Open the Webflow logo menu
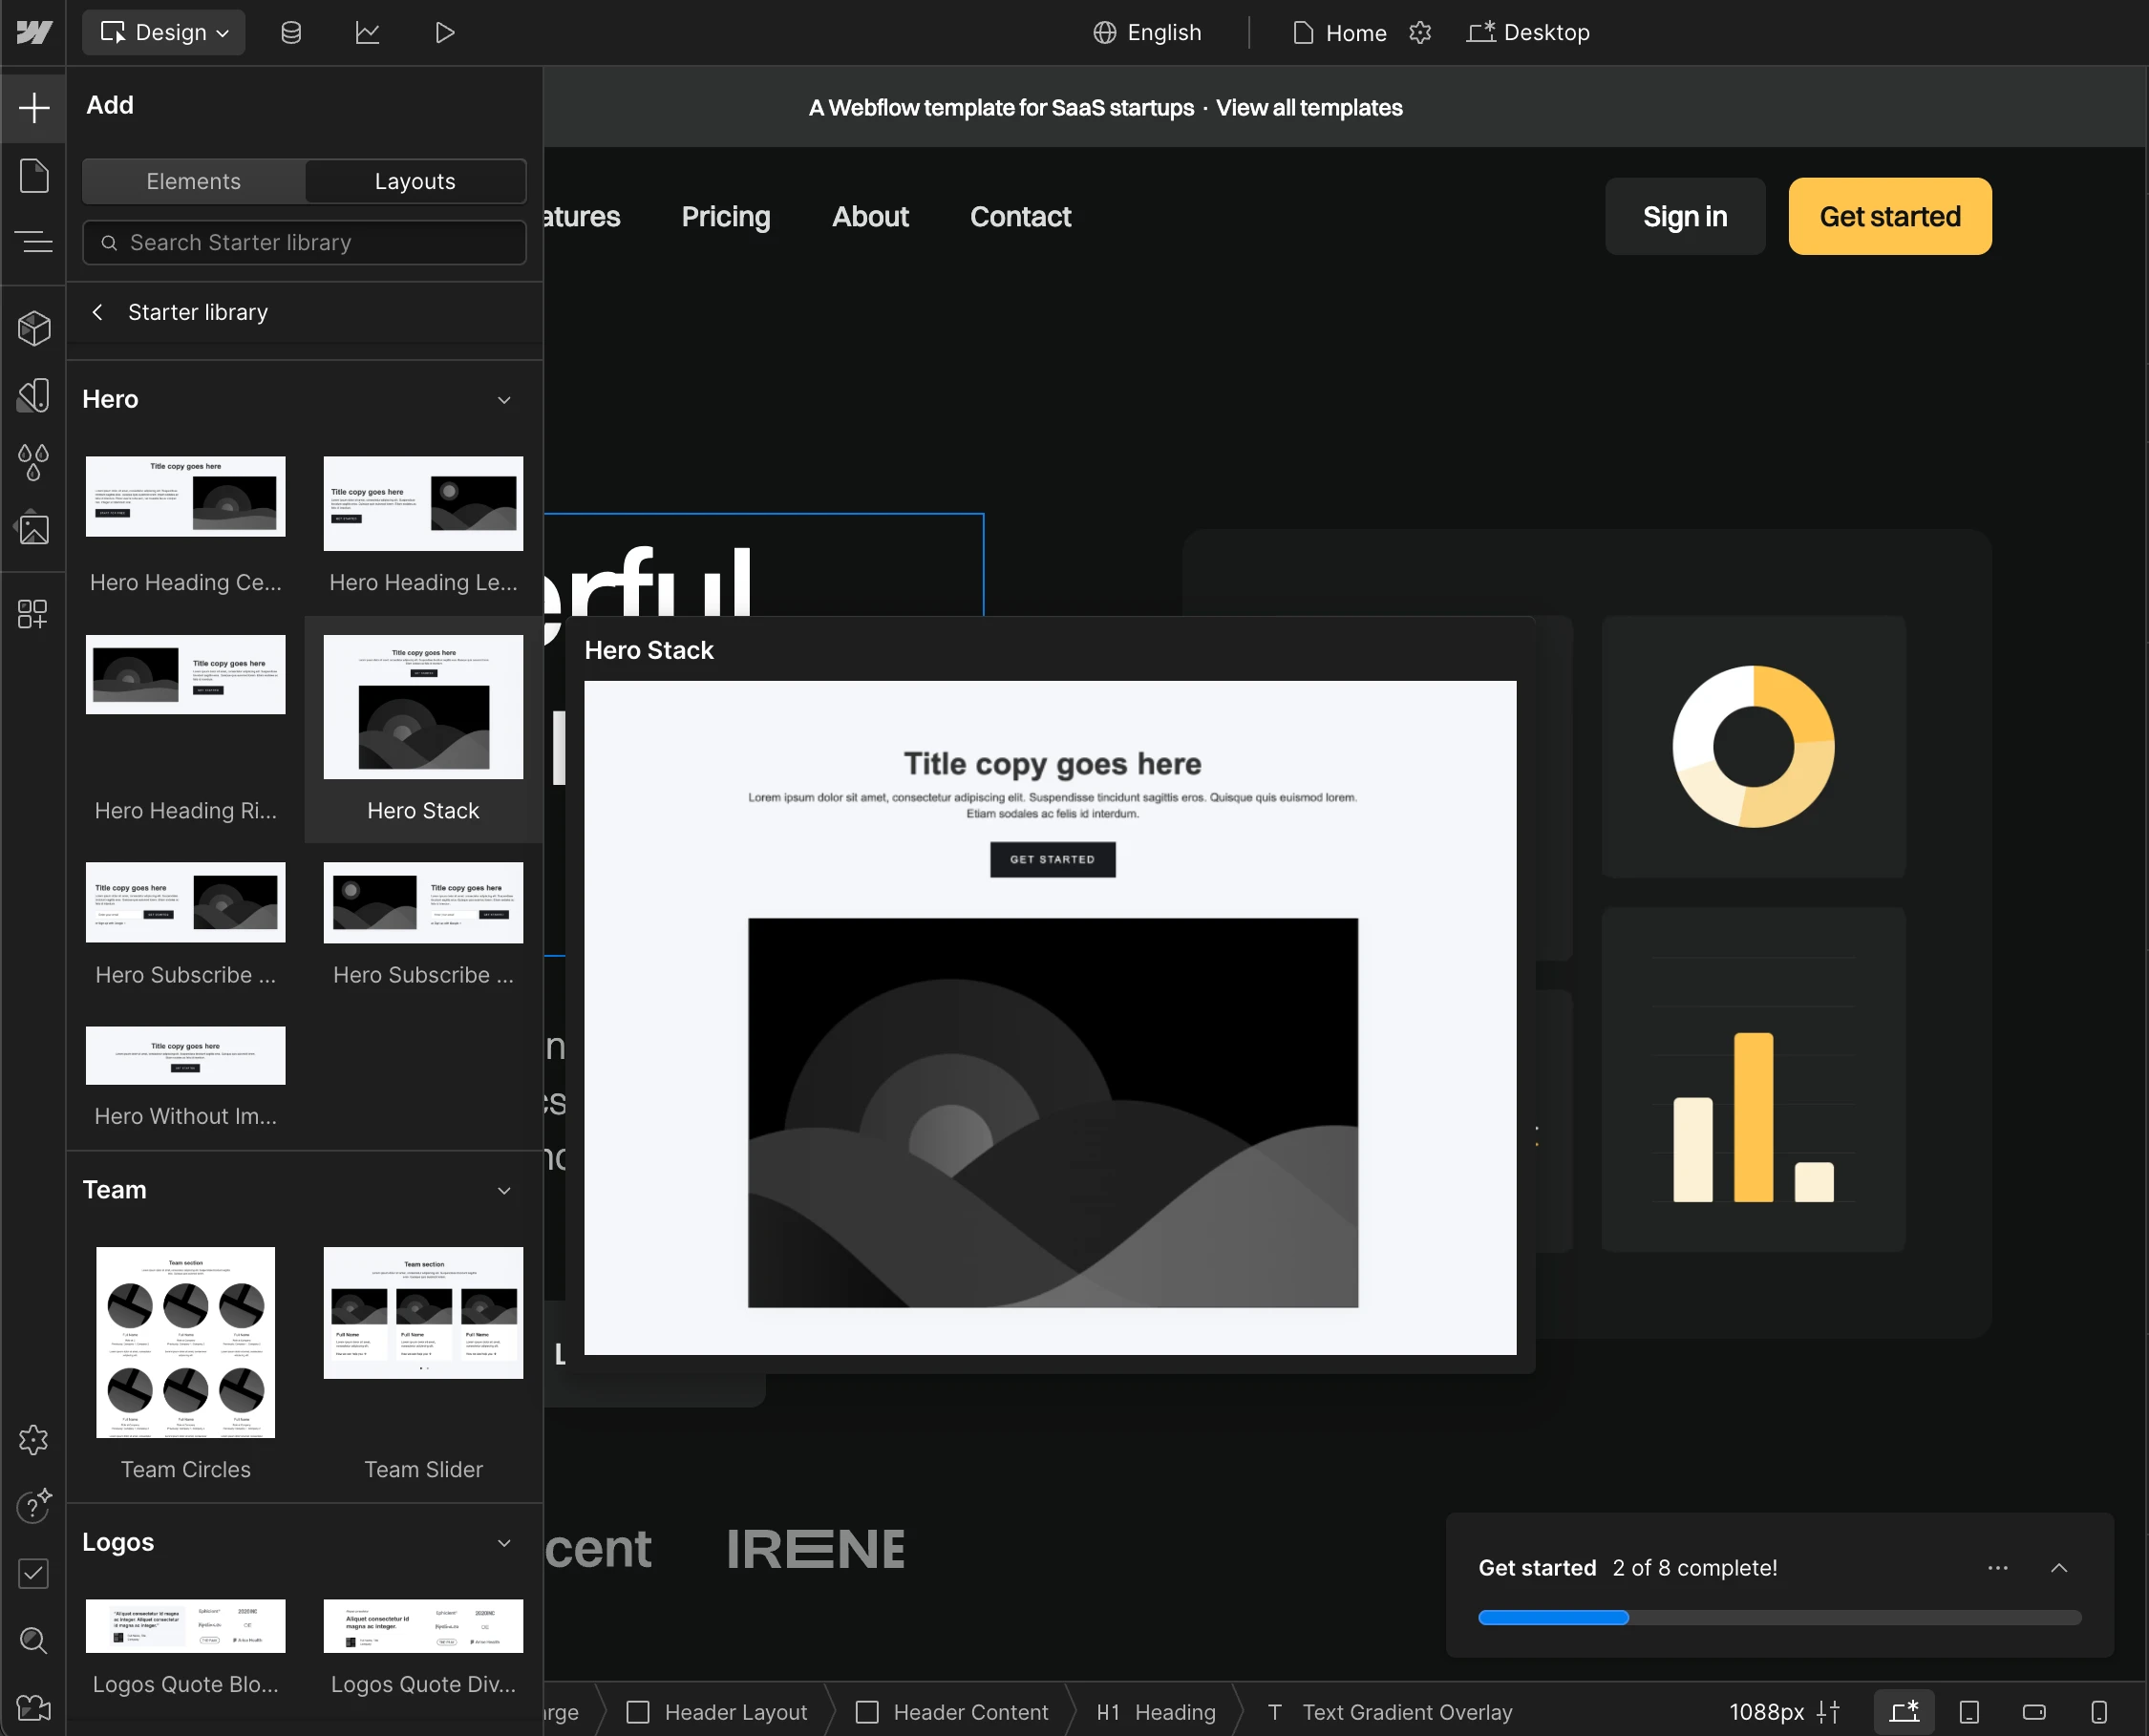Screen dimensions: 2149x1736 tap(33, 32)
